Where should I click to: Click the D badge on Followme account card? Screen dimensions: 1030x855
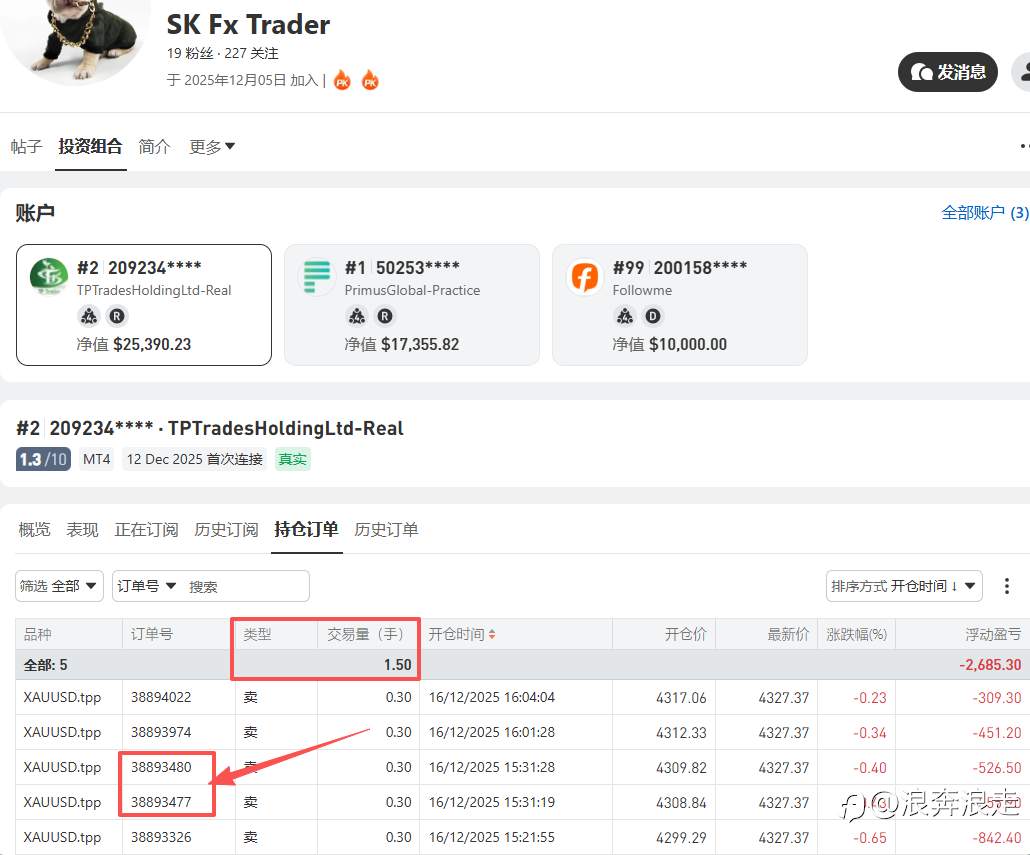tap(653, 317)
